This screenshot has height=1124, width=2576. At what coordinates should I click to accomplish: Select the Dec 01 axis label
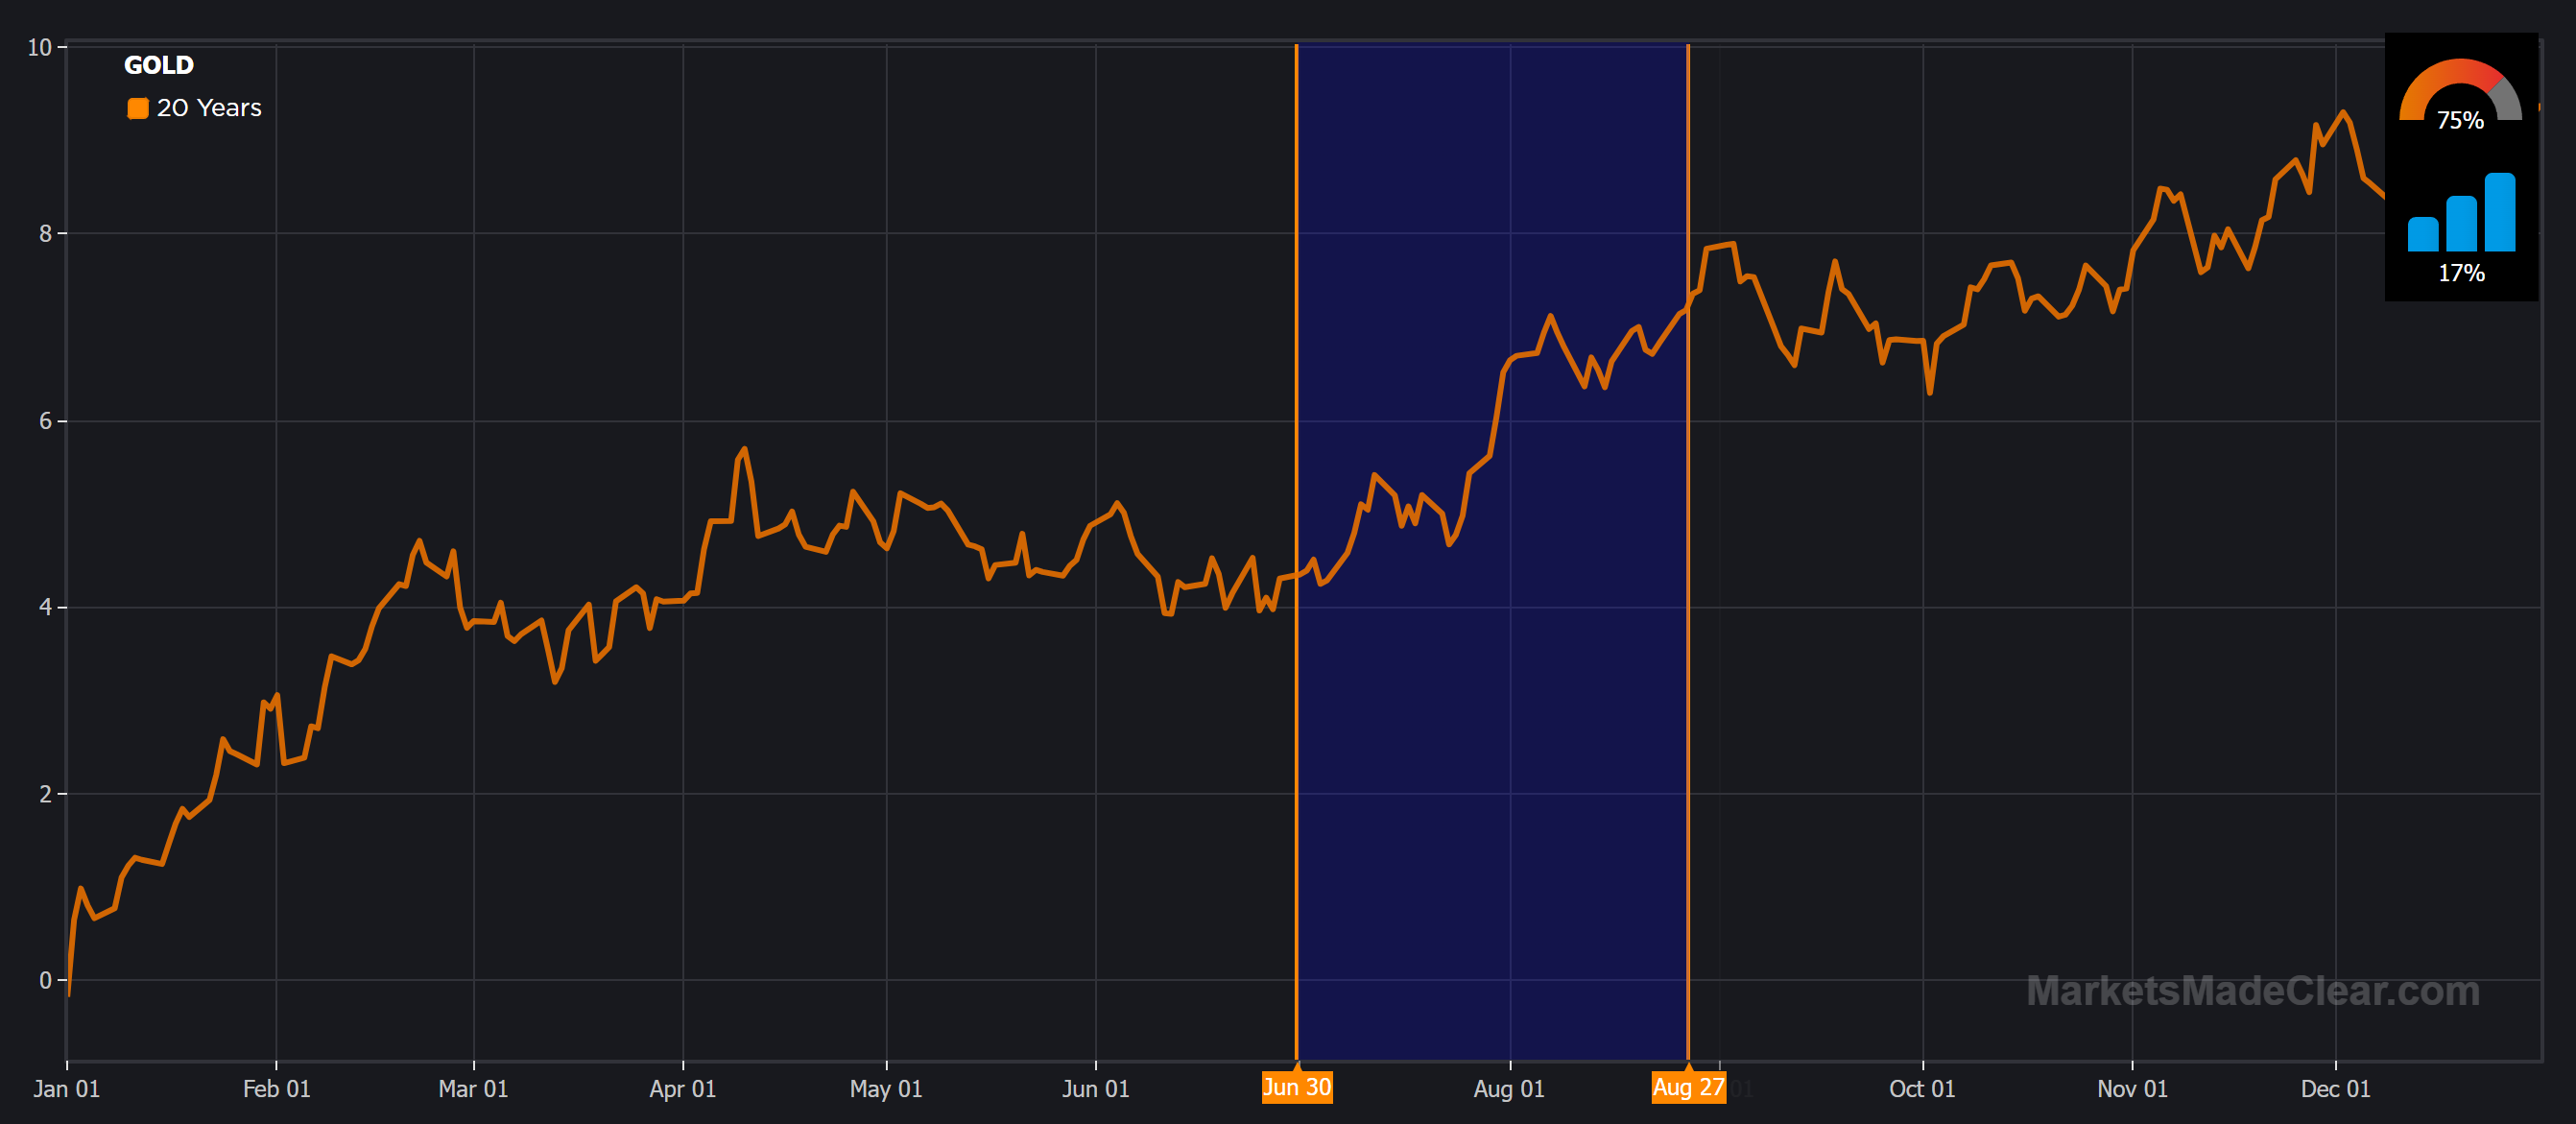tap(2335, 1089)
